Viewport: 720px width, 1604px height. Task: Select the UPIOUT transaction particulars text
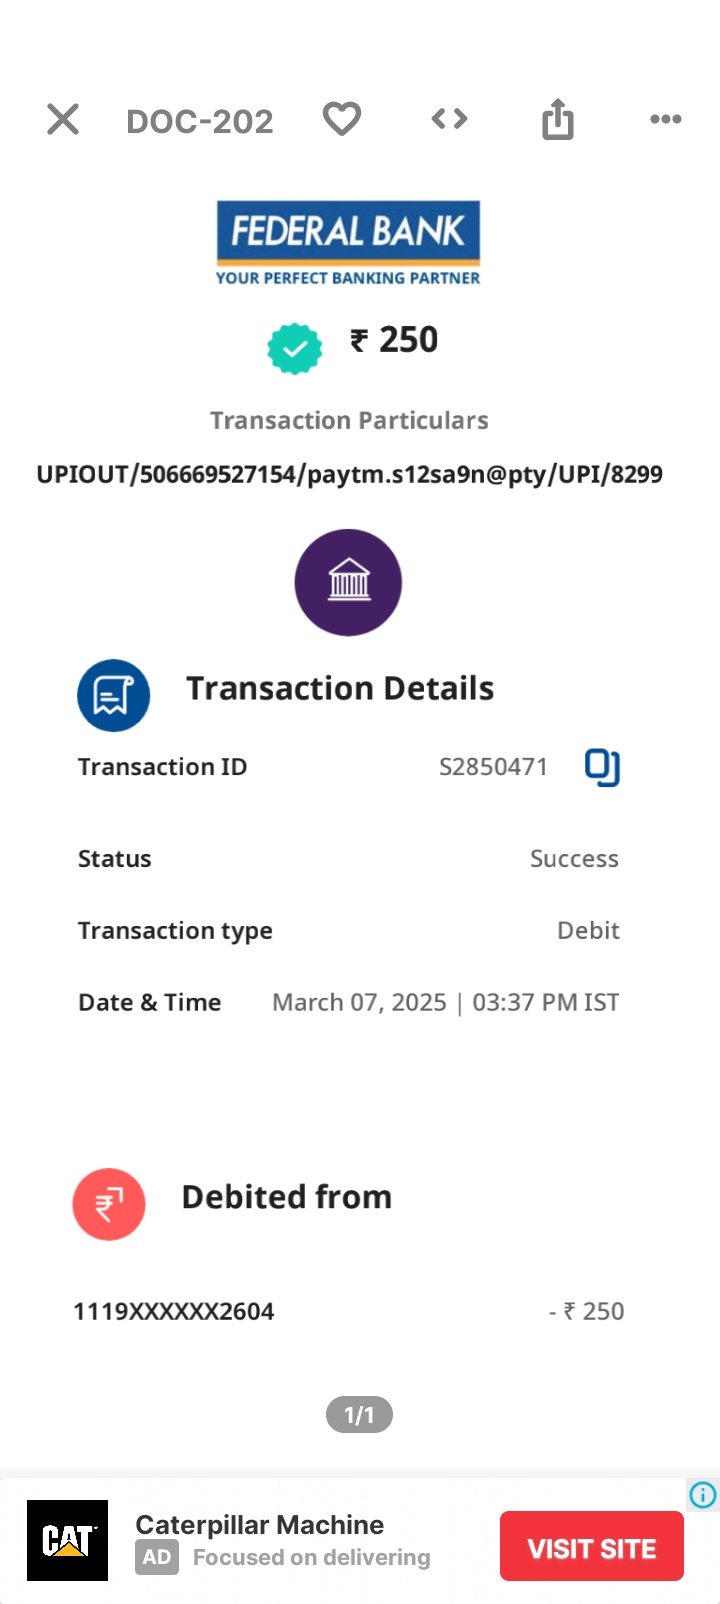coord(349,474)
